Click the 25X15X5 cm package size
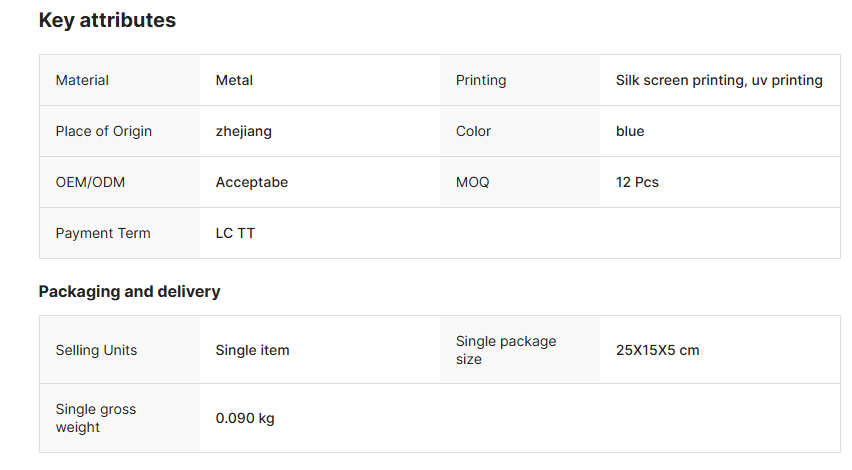Screen dimensions: 852x470 tap(657, 350)
